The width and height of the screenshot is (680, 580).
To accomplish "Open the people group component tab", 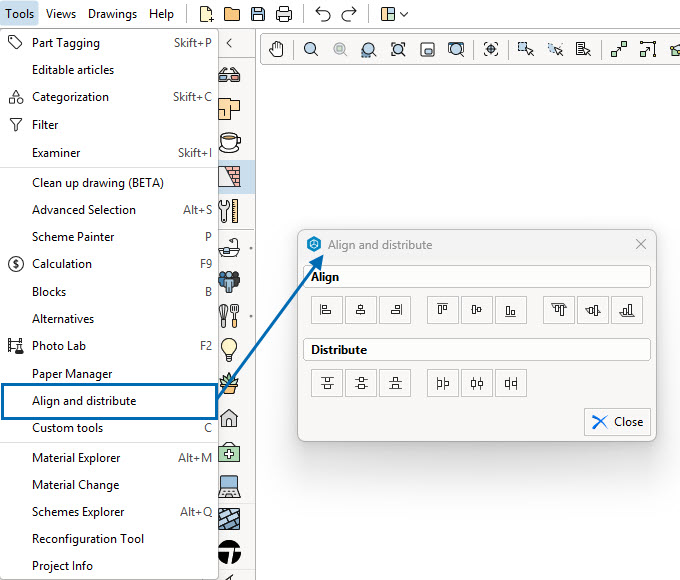I will (229, 281).
